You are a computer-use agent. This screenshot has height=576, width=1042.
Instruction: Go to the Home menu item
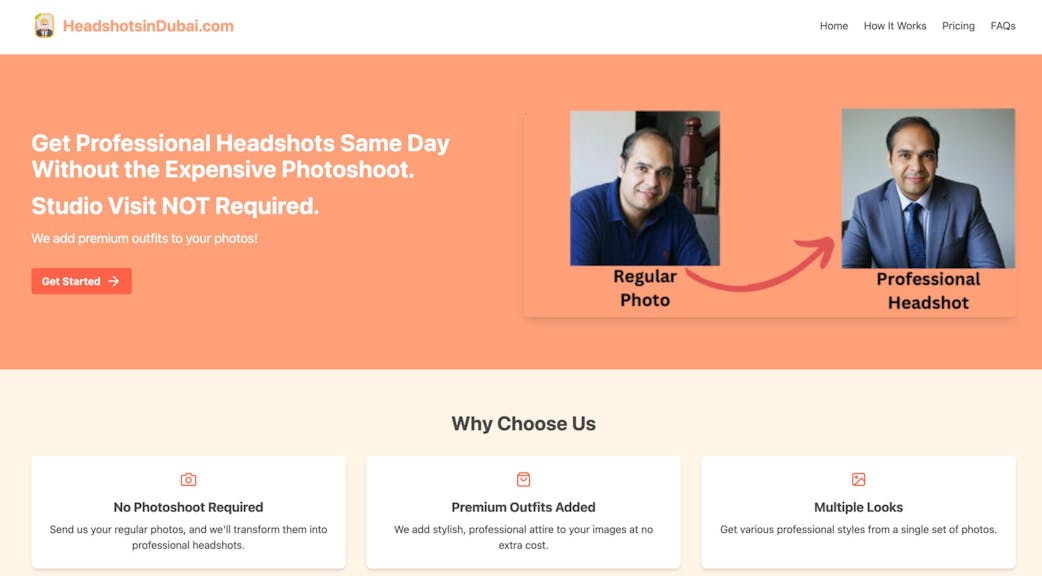click(833, 26)
